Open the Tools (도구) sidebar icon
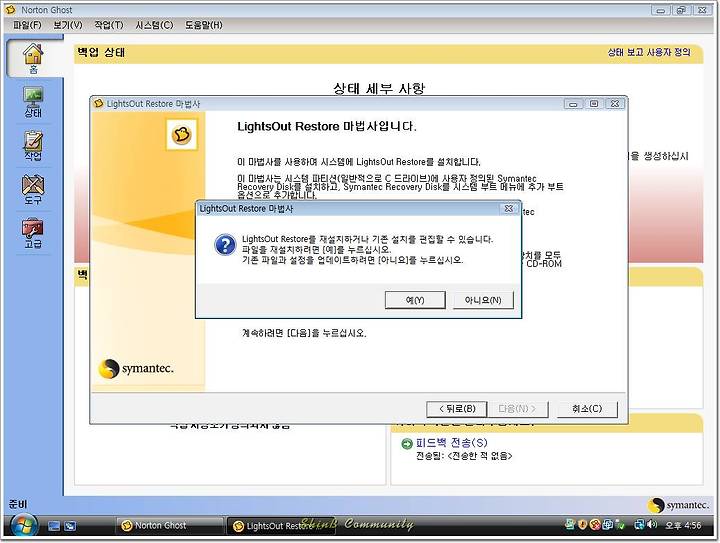This screenshot has height=543, width=720. click(33, 189)
